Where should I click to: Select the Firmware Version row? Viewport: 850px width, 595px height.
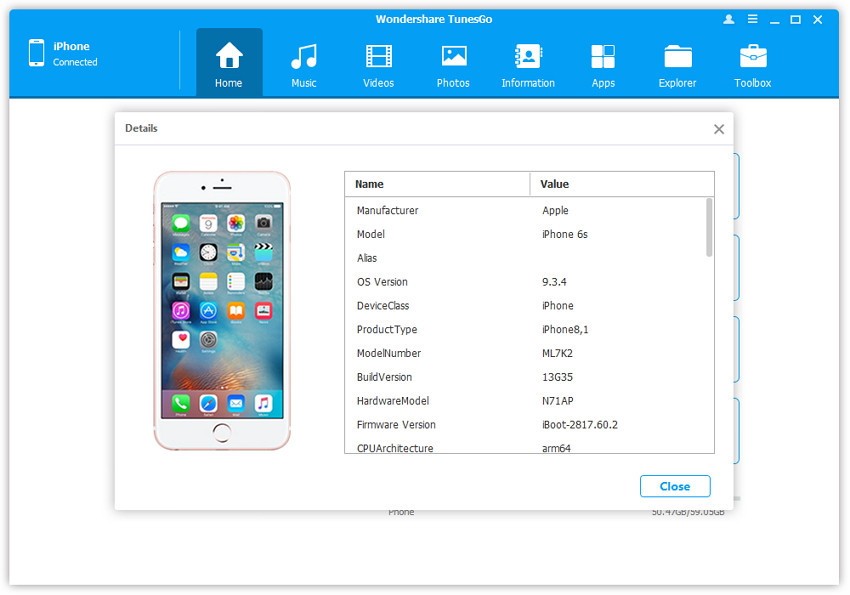point(525,425)
